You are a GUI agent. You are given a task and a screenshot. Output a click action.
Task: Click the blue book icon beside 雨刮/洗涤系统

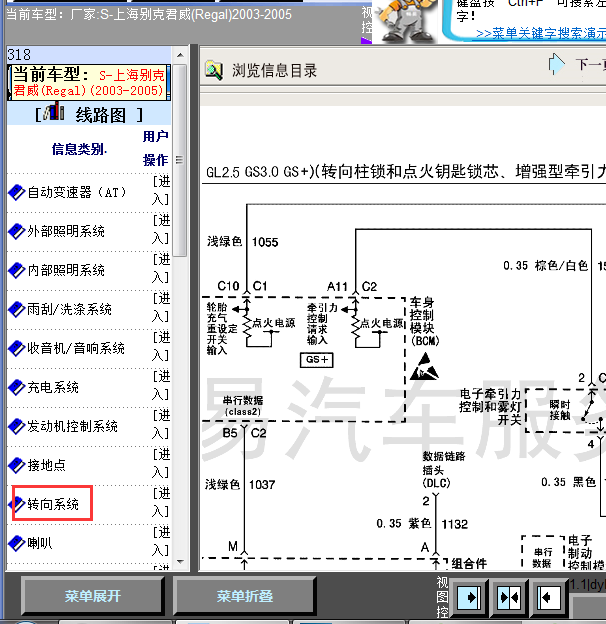[17, 310]
